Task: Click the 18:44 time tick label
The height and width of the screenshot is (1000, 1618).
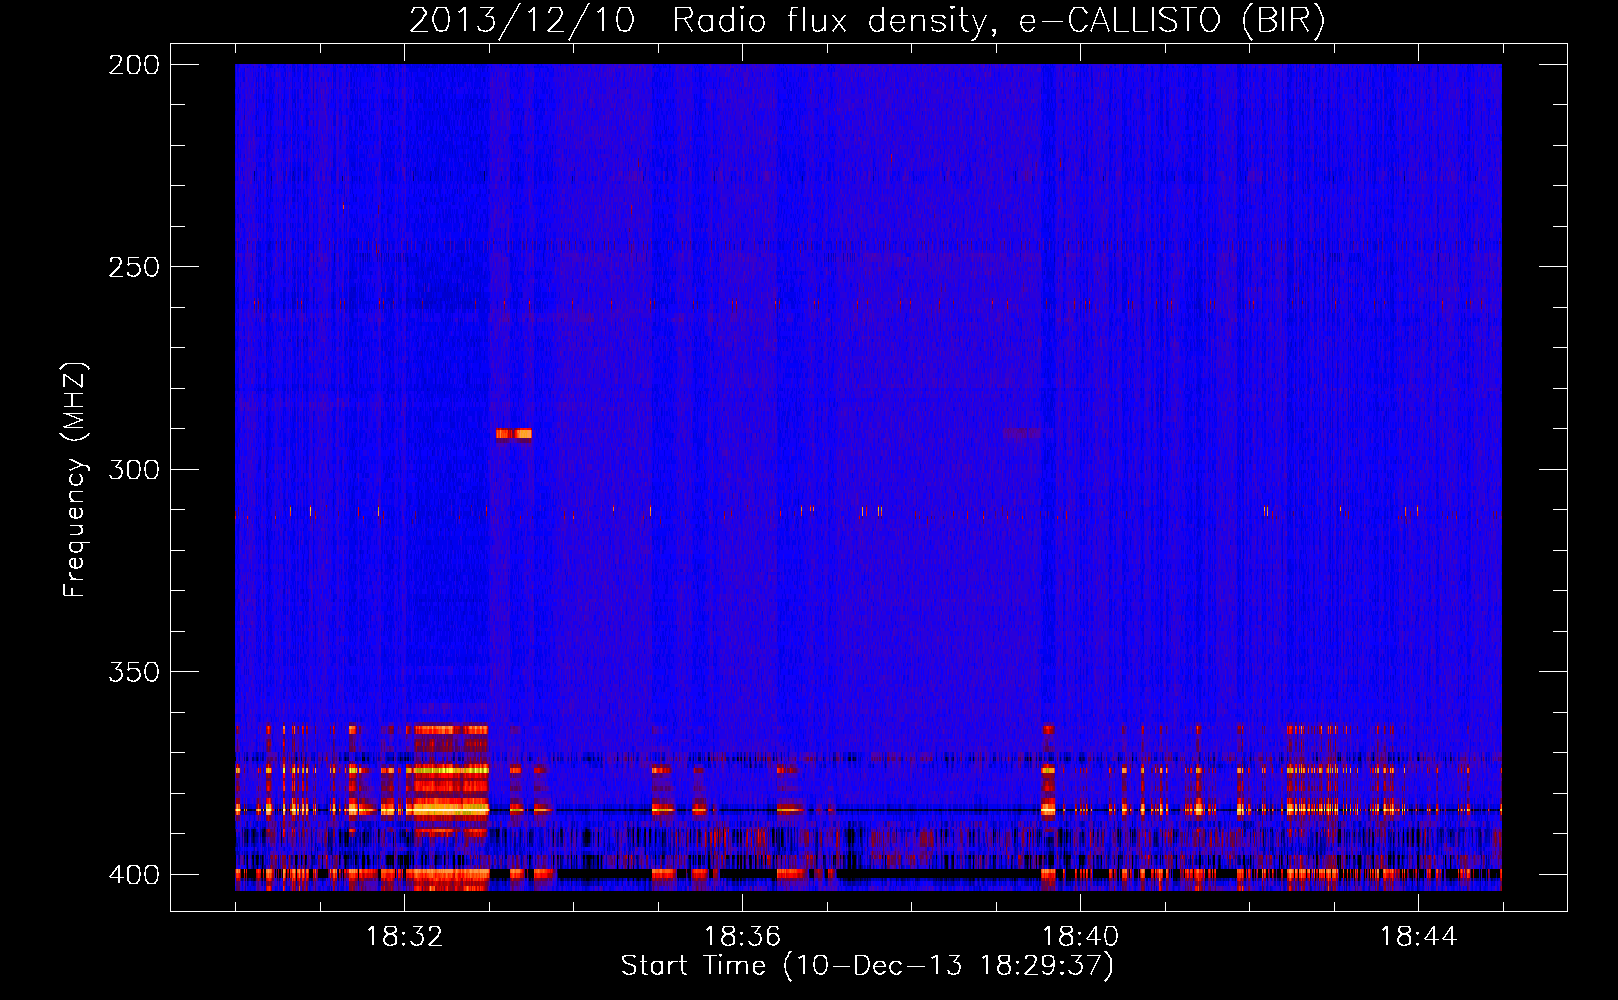Action: tap(1418, 937)
